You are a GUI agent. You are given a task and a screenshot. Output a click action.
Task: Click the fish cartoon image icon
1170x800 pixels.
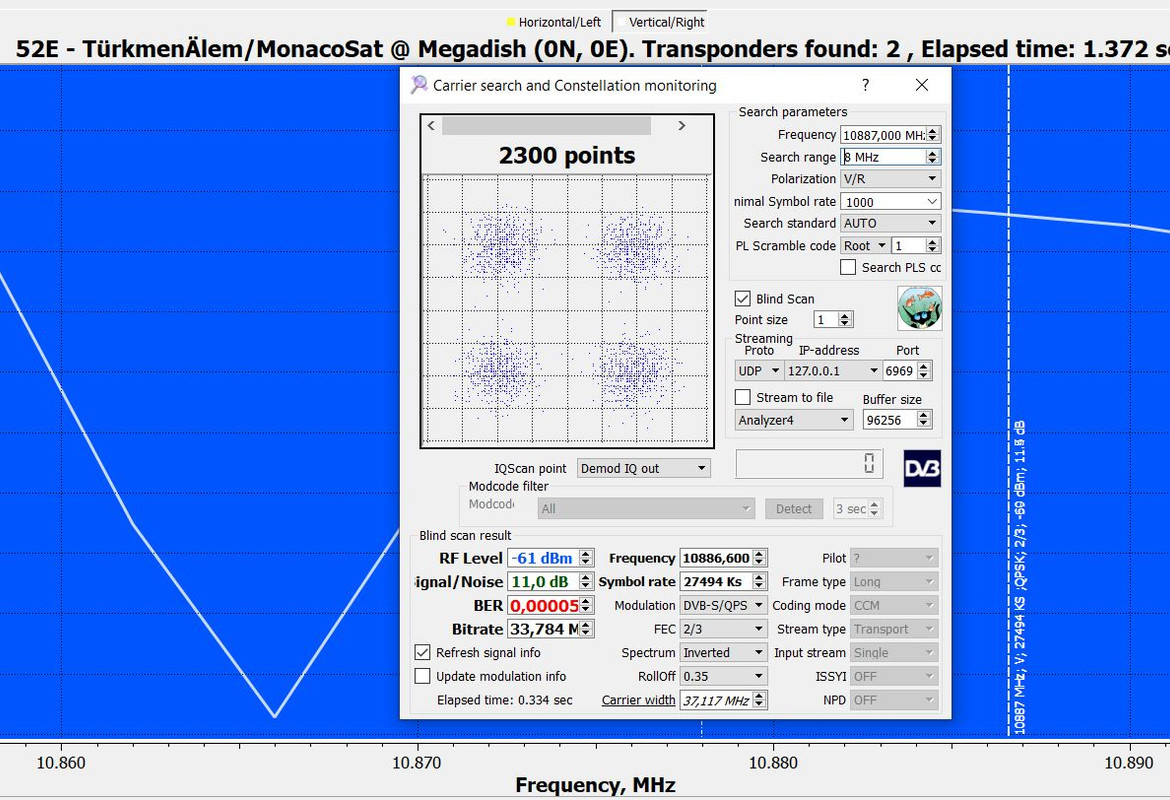[x=919, y=308]
